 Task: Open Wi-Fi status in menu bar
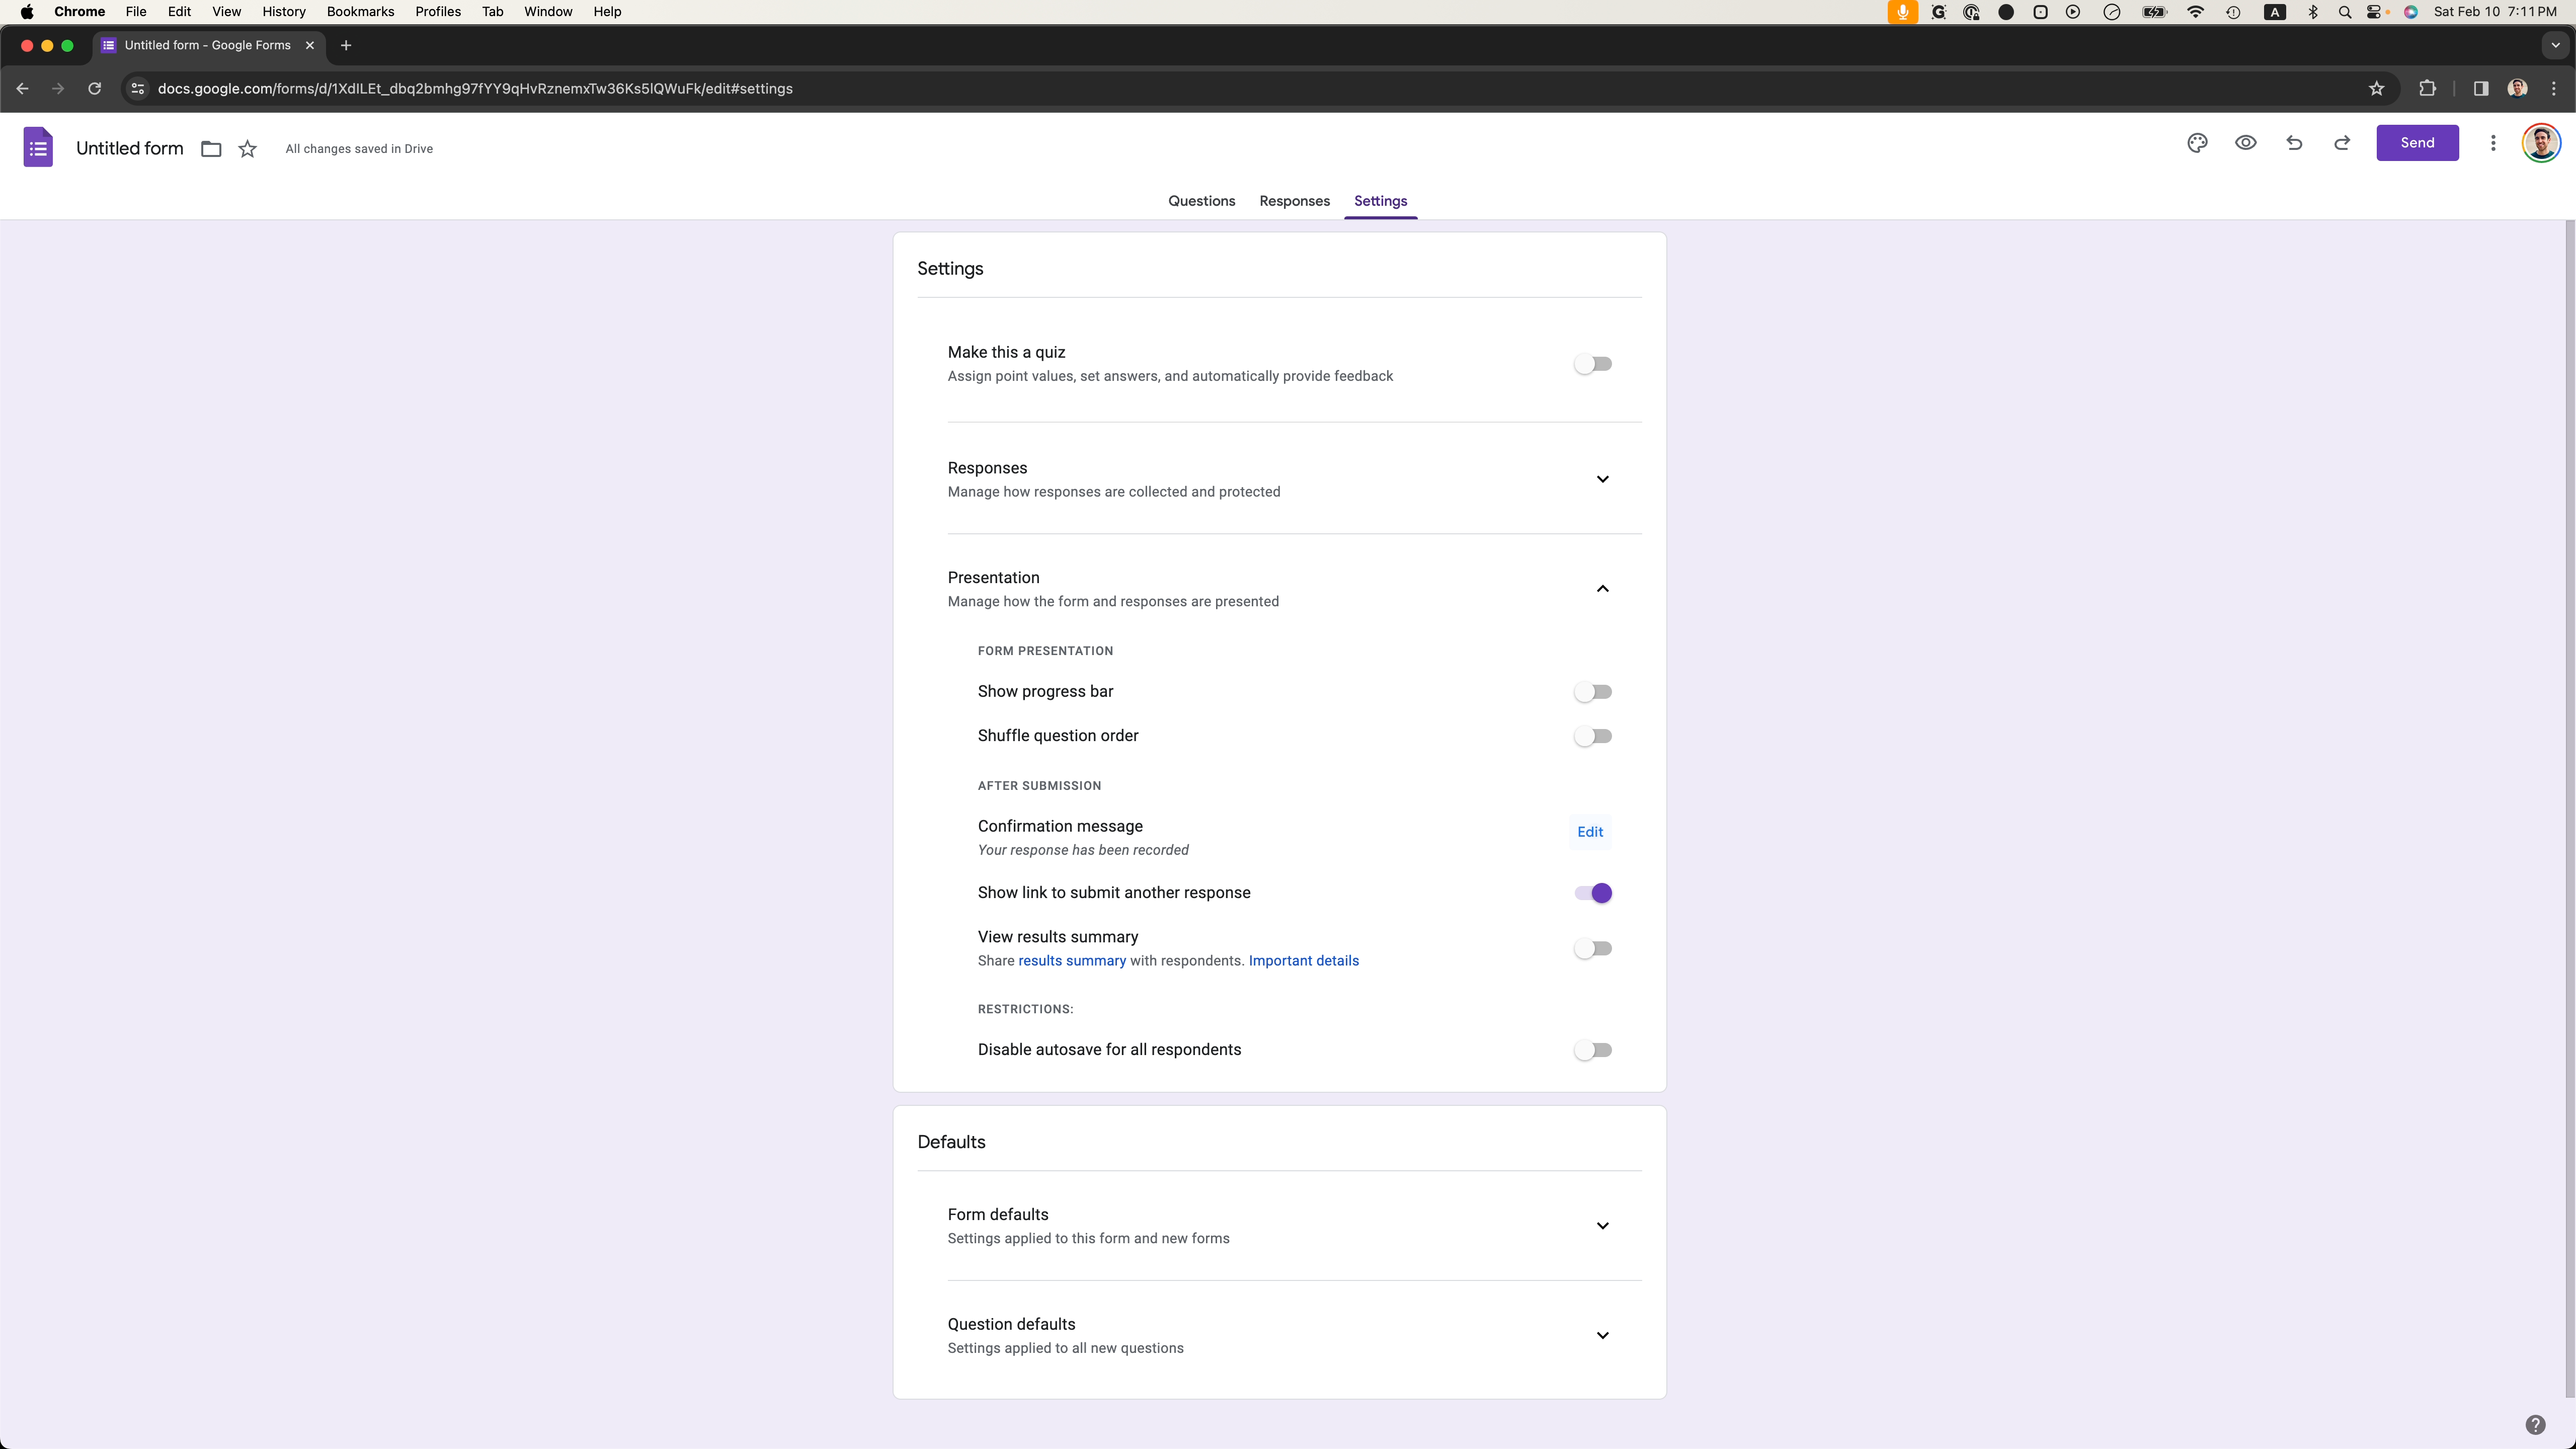pos(2195,12)
